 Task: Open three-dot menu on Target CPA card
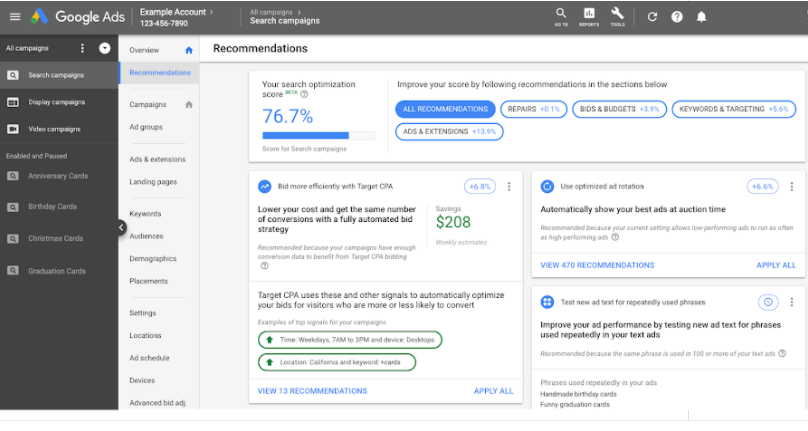509,187
